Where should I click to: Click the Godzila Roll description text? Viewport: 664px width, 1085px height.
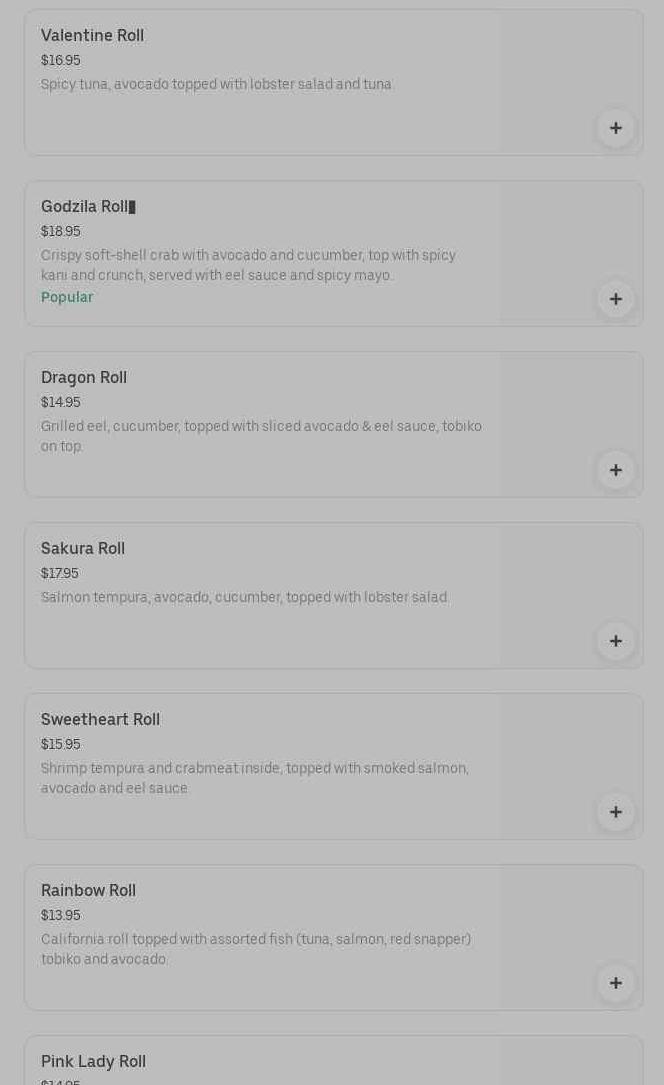click(x=248, y=265)
